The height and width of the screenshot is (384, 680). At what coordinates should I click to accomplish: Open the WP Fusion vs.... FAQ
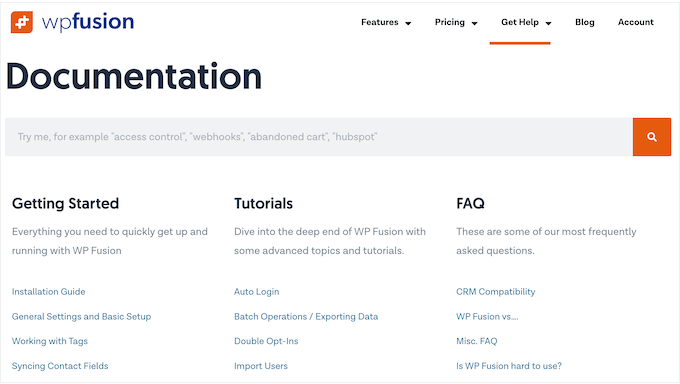pyautogui.click(x=487, y=316)
